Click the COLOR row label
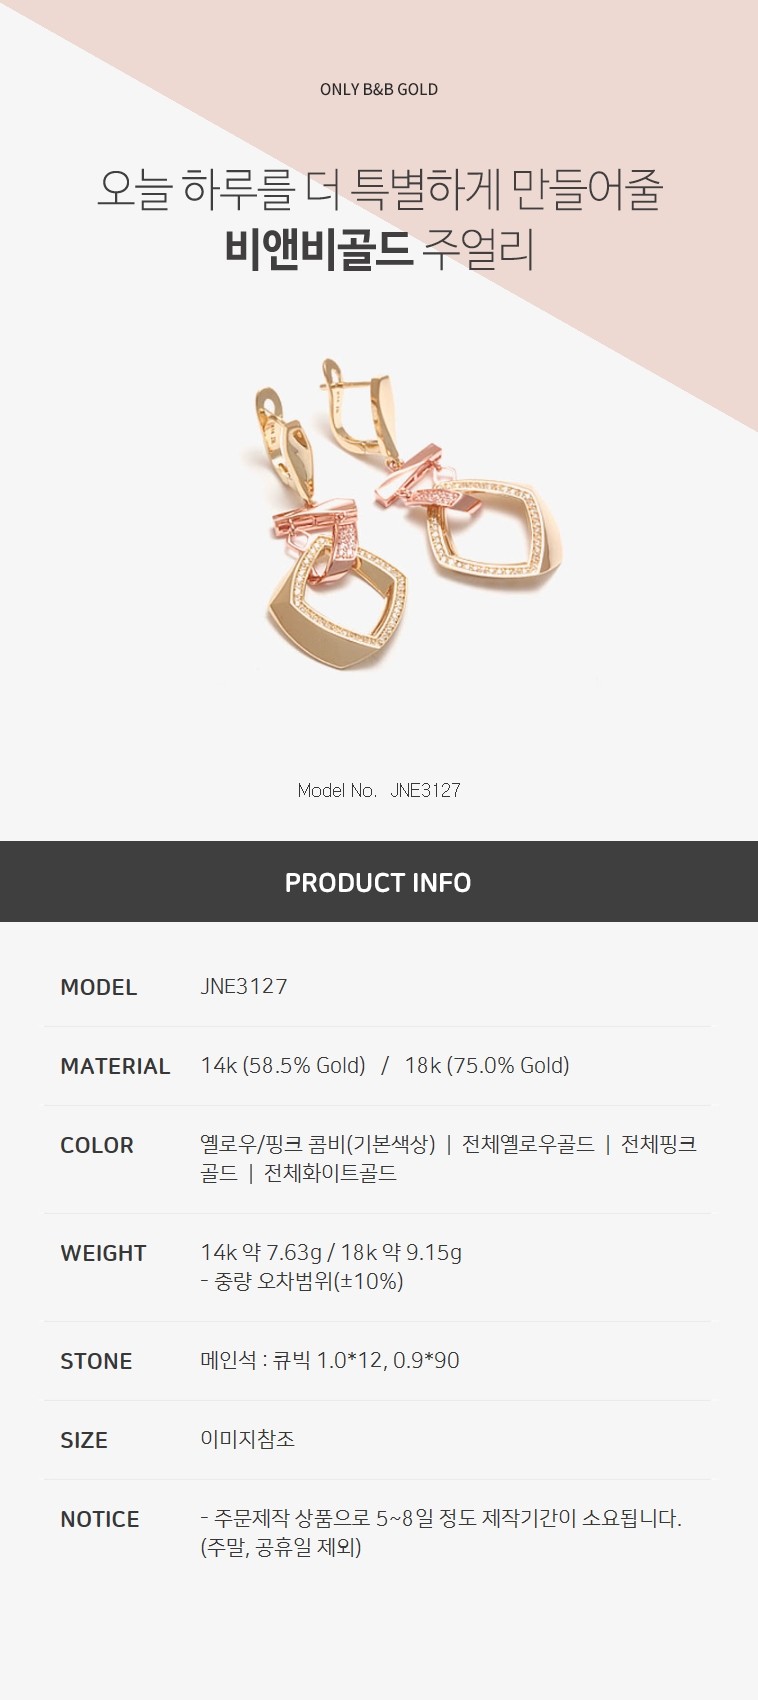This screenshot has height=1700, width=758. point(97,1145)
